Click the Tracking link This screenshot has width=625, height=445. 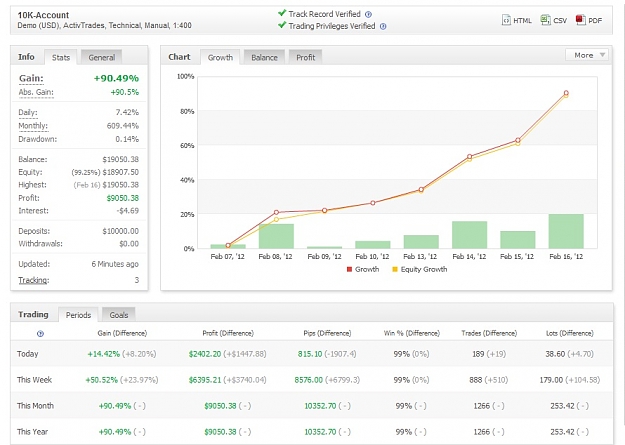point(33,280)
